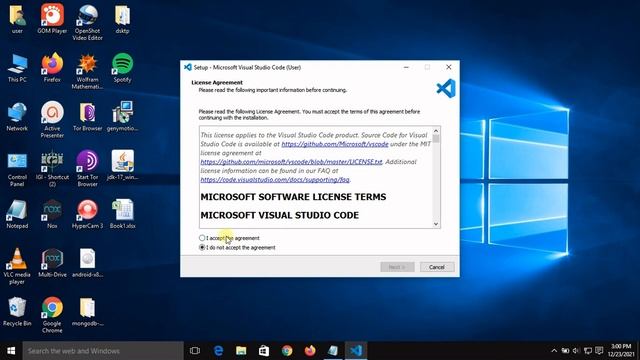640x360 pixels.
Task: Launch Google Chrome from the desktop
Action: click(x=52, y=315)
